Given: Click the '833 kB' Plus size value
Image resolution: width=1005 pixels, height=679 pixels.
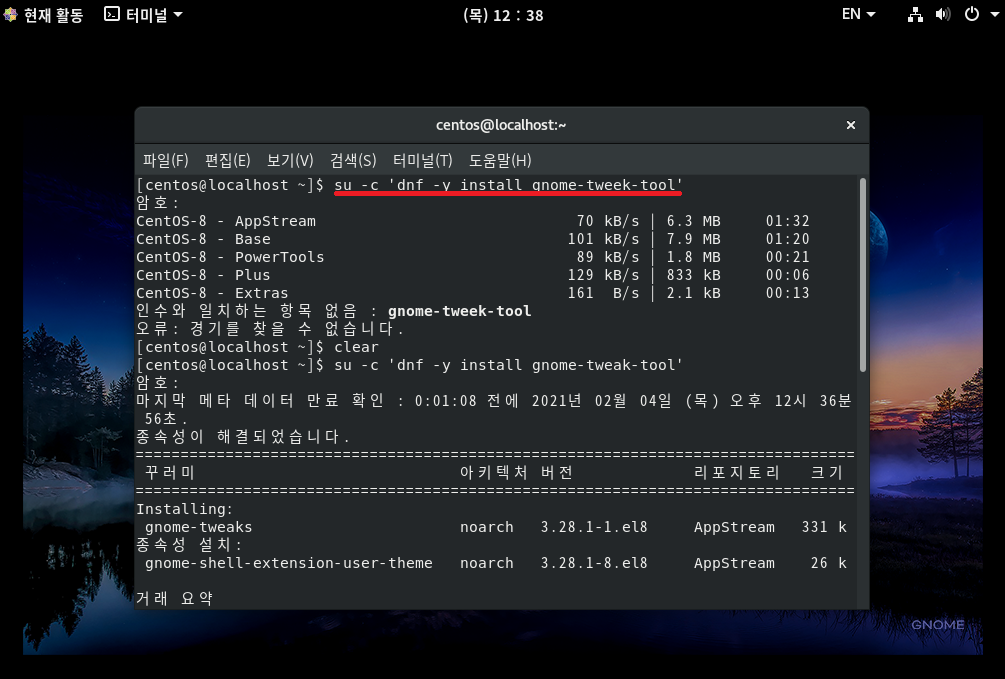Looking at the screenshot, I should tap(694, 275).
